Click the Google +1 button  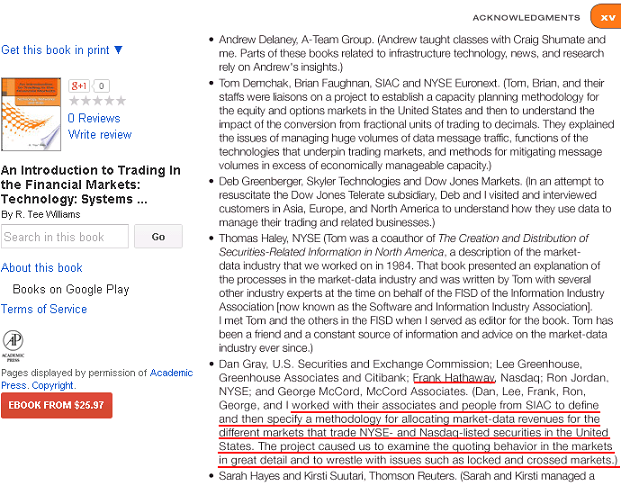coord(79,86)
